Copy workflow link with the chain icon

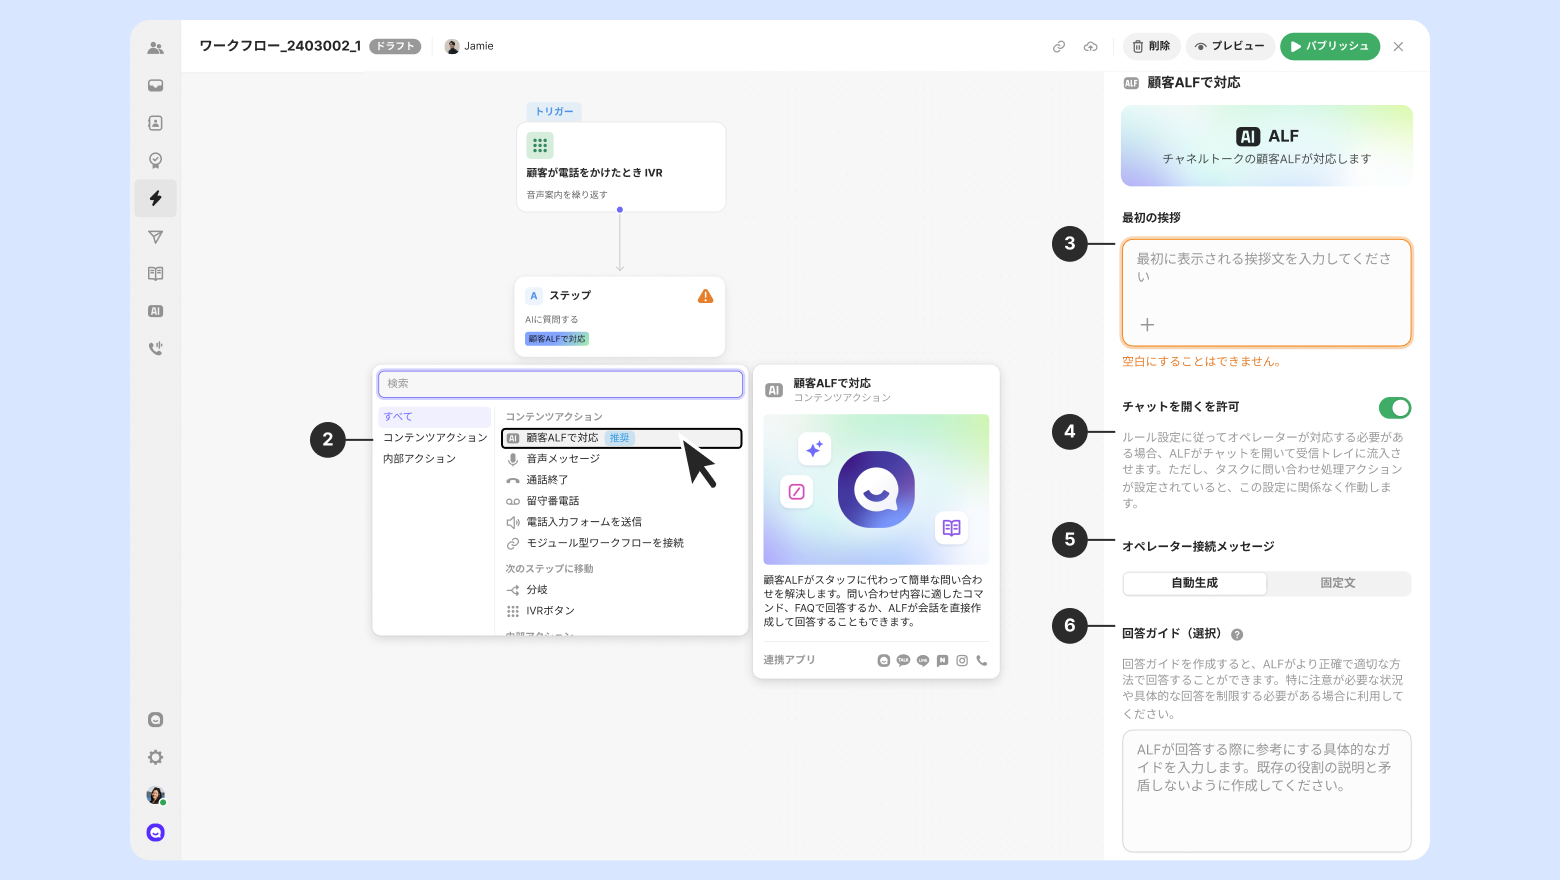pyautogui.click(x=1059, y=47)
